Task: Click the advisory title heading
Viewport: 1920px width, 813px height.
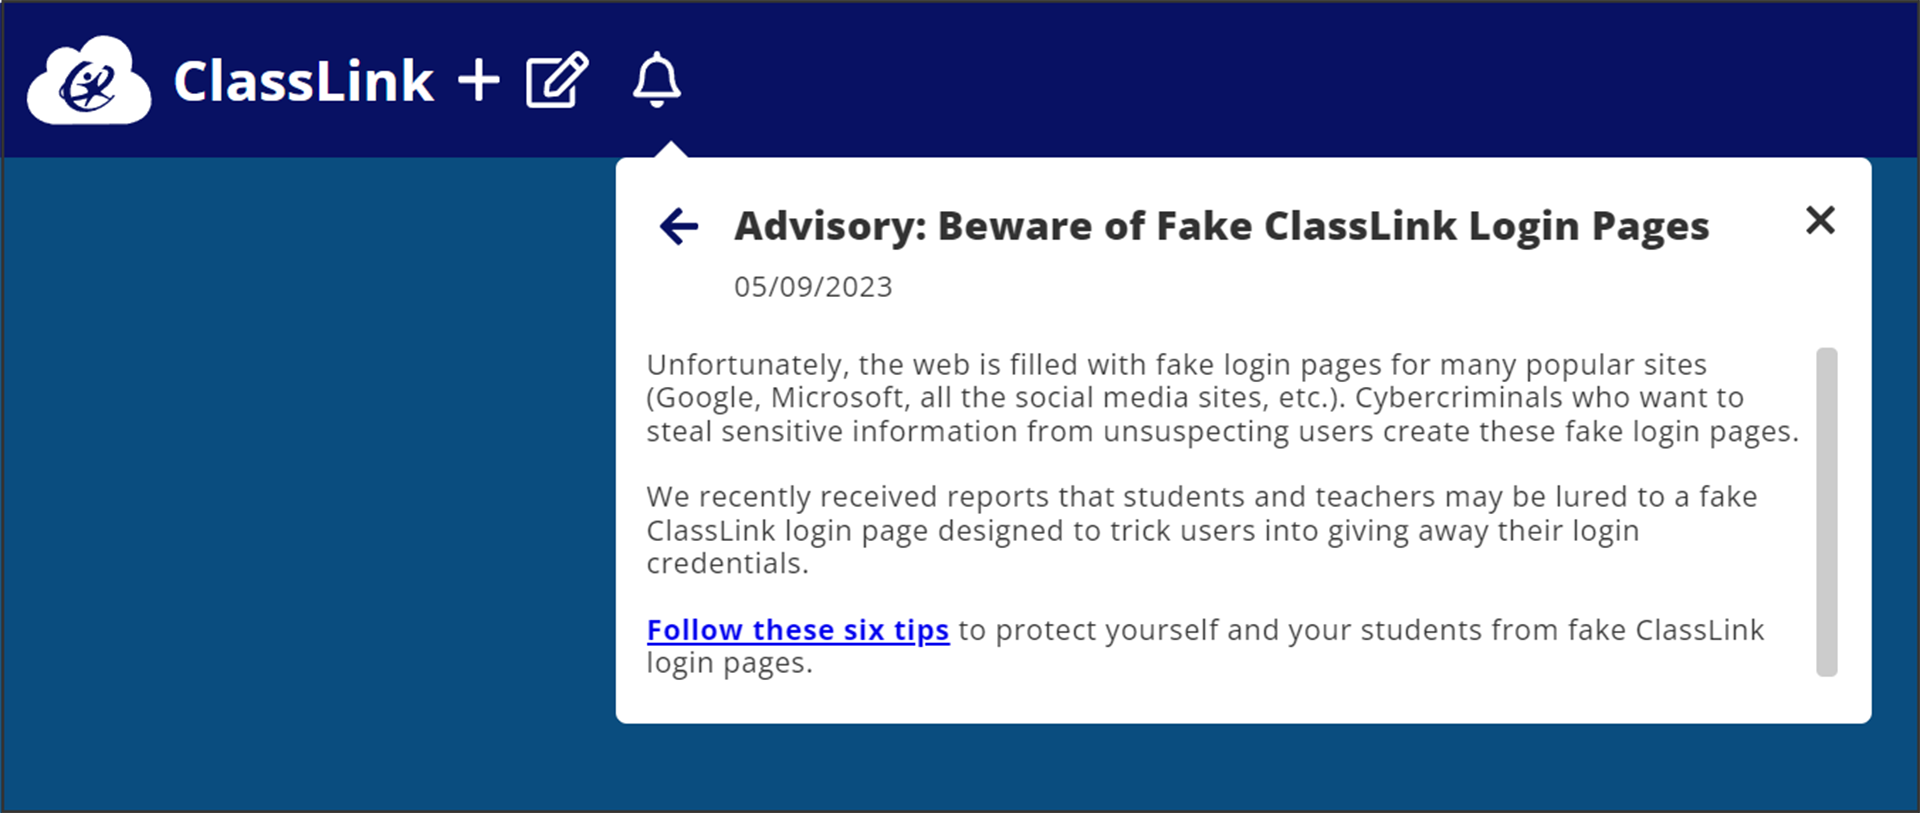Action: coord(1221,226)
